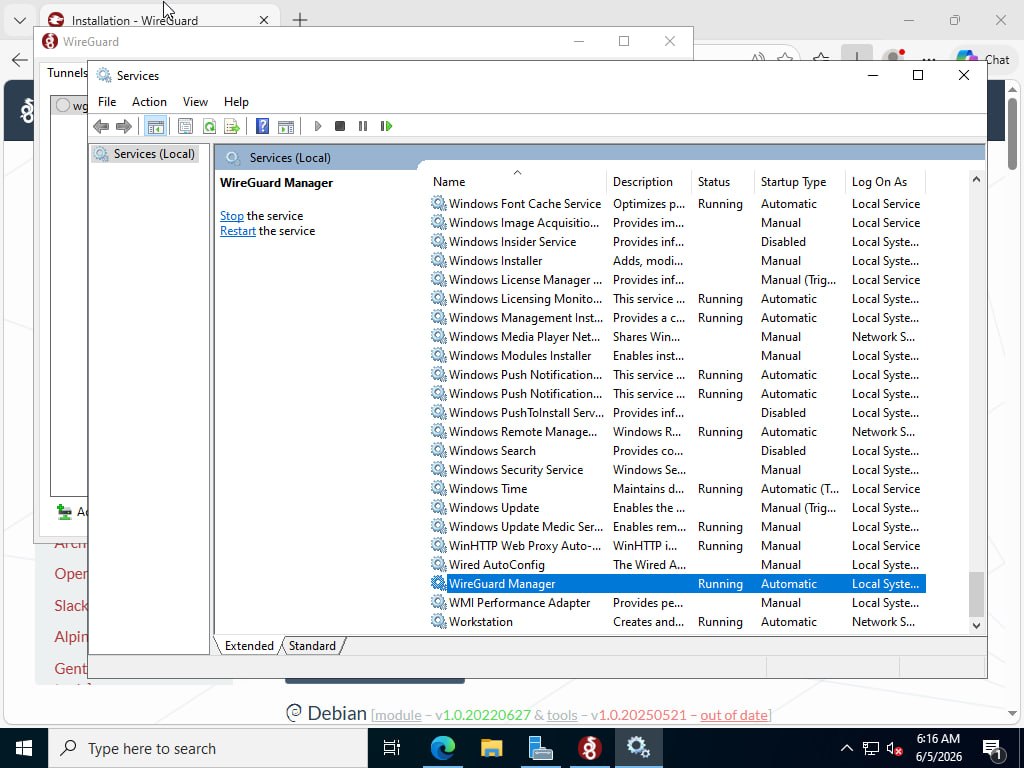Image resolution: width=1024 pixels, height=768 pixels.
Task: Expand hidden system tray icons chevron
Action: click(x=846, y=748)
